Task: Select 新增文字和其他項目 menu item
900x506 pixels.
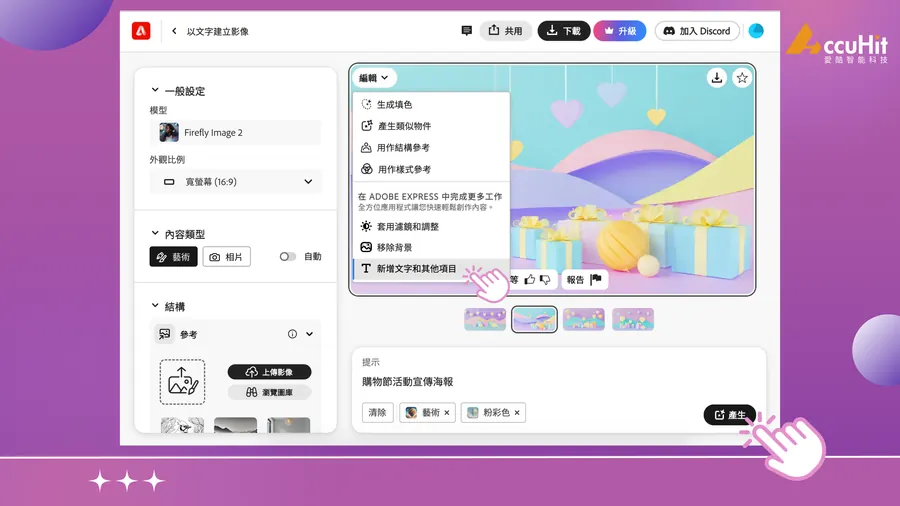Action: tap(431, 268)
